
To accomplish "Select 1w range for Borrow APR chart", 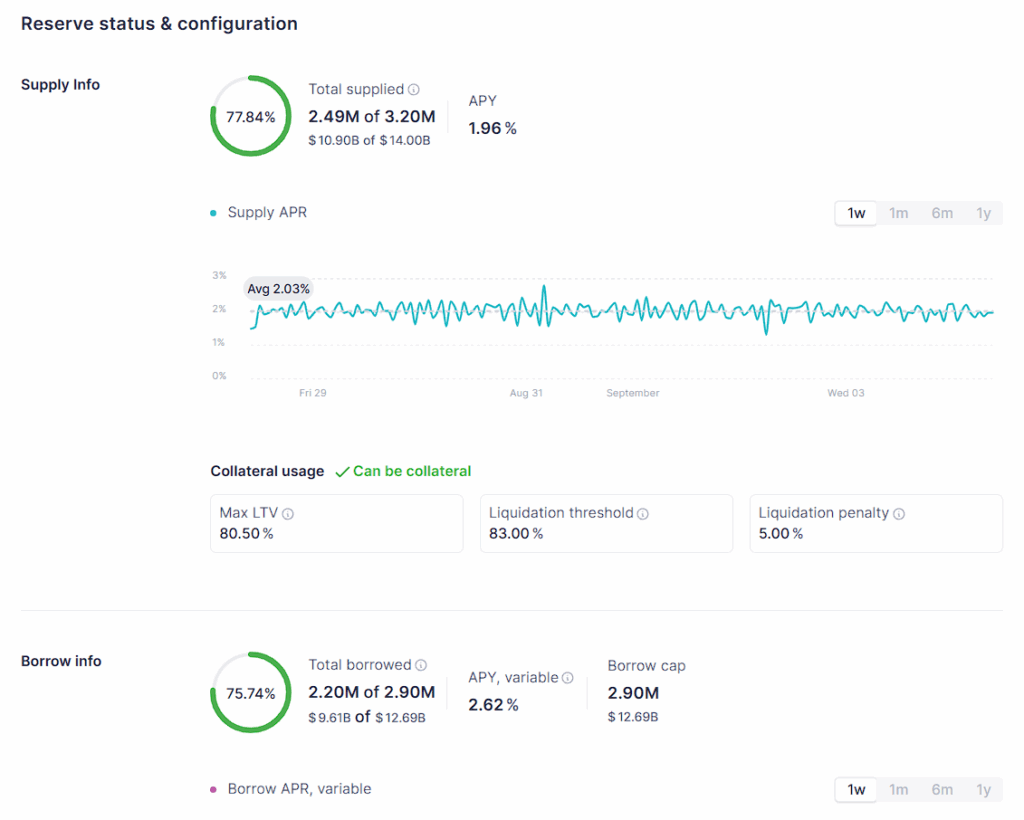I will (856, 790).
